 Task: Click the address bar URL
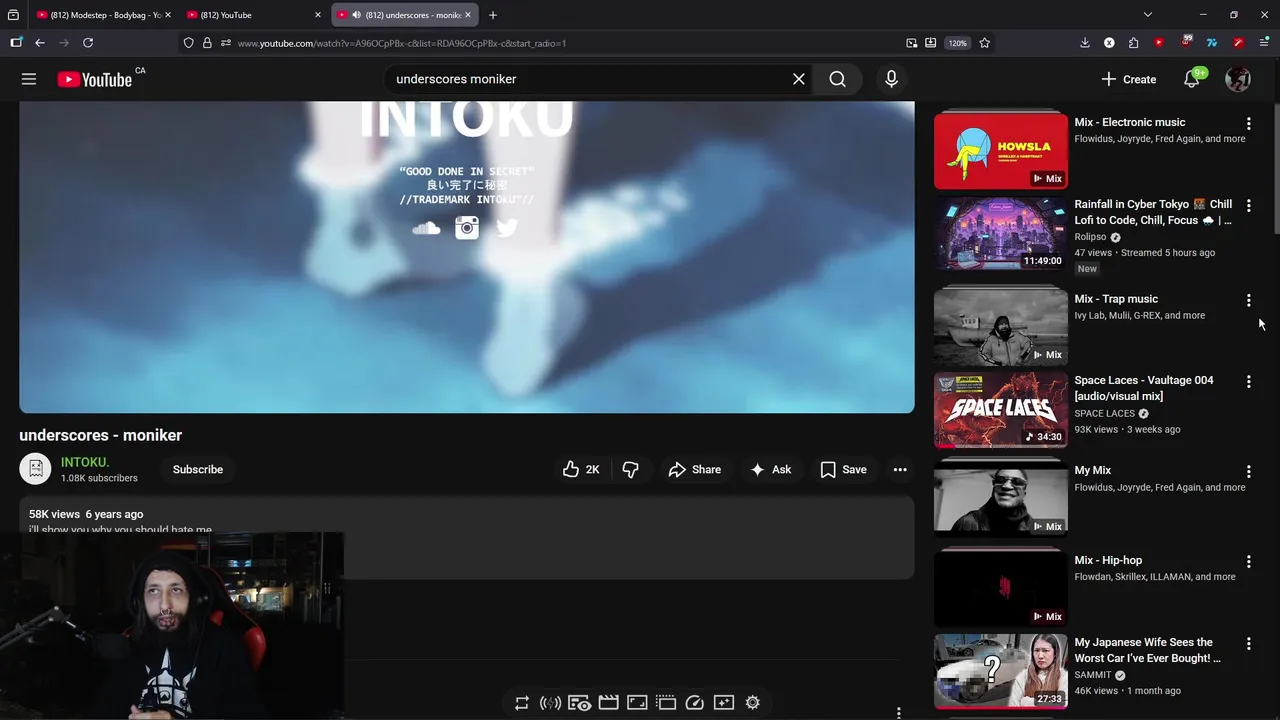pos(402,43)
